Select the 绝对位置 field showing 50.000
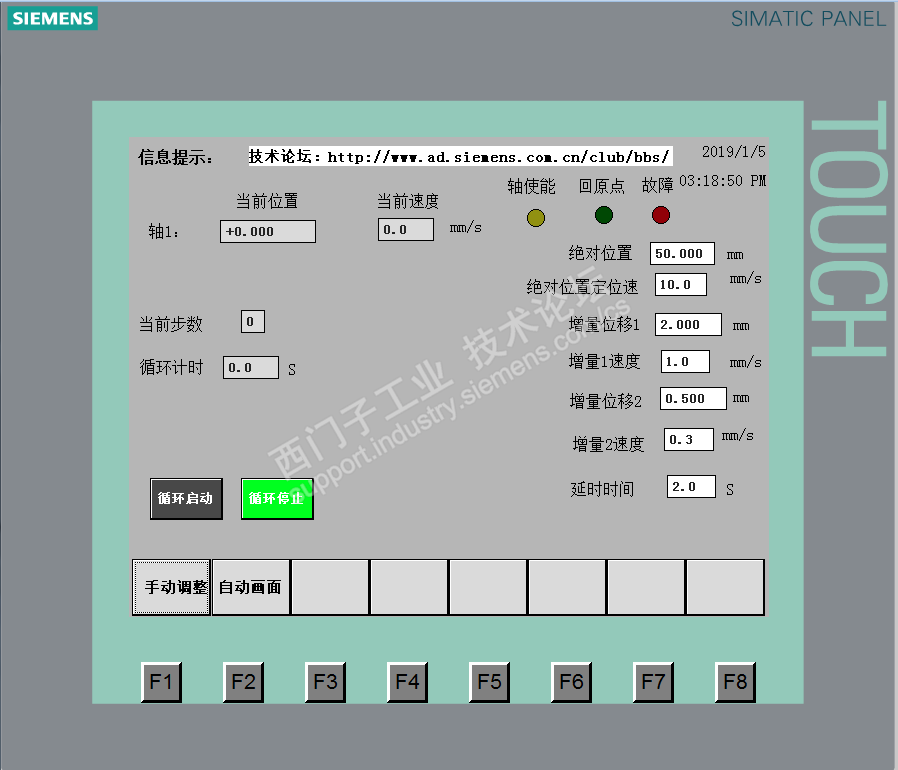Viewport: 898px width, 770px height. click(682, 253)
